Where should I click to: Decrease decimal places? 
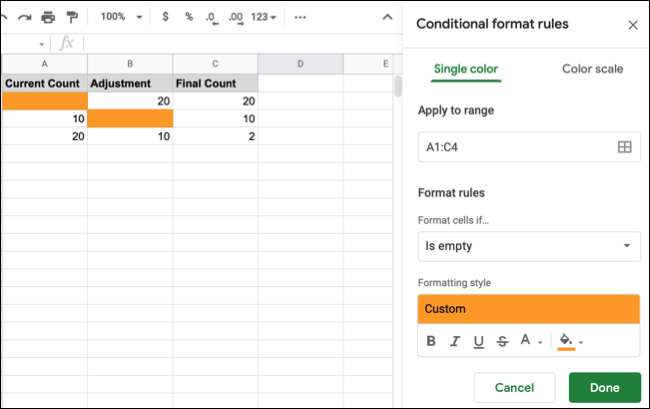coord(211,17)
